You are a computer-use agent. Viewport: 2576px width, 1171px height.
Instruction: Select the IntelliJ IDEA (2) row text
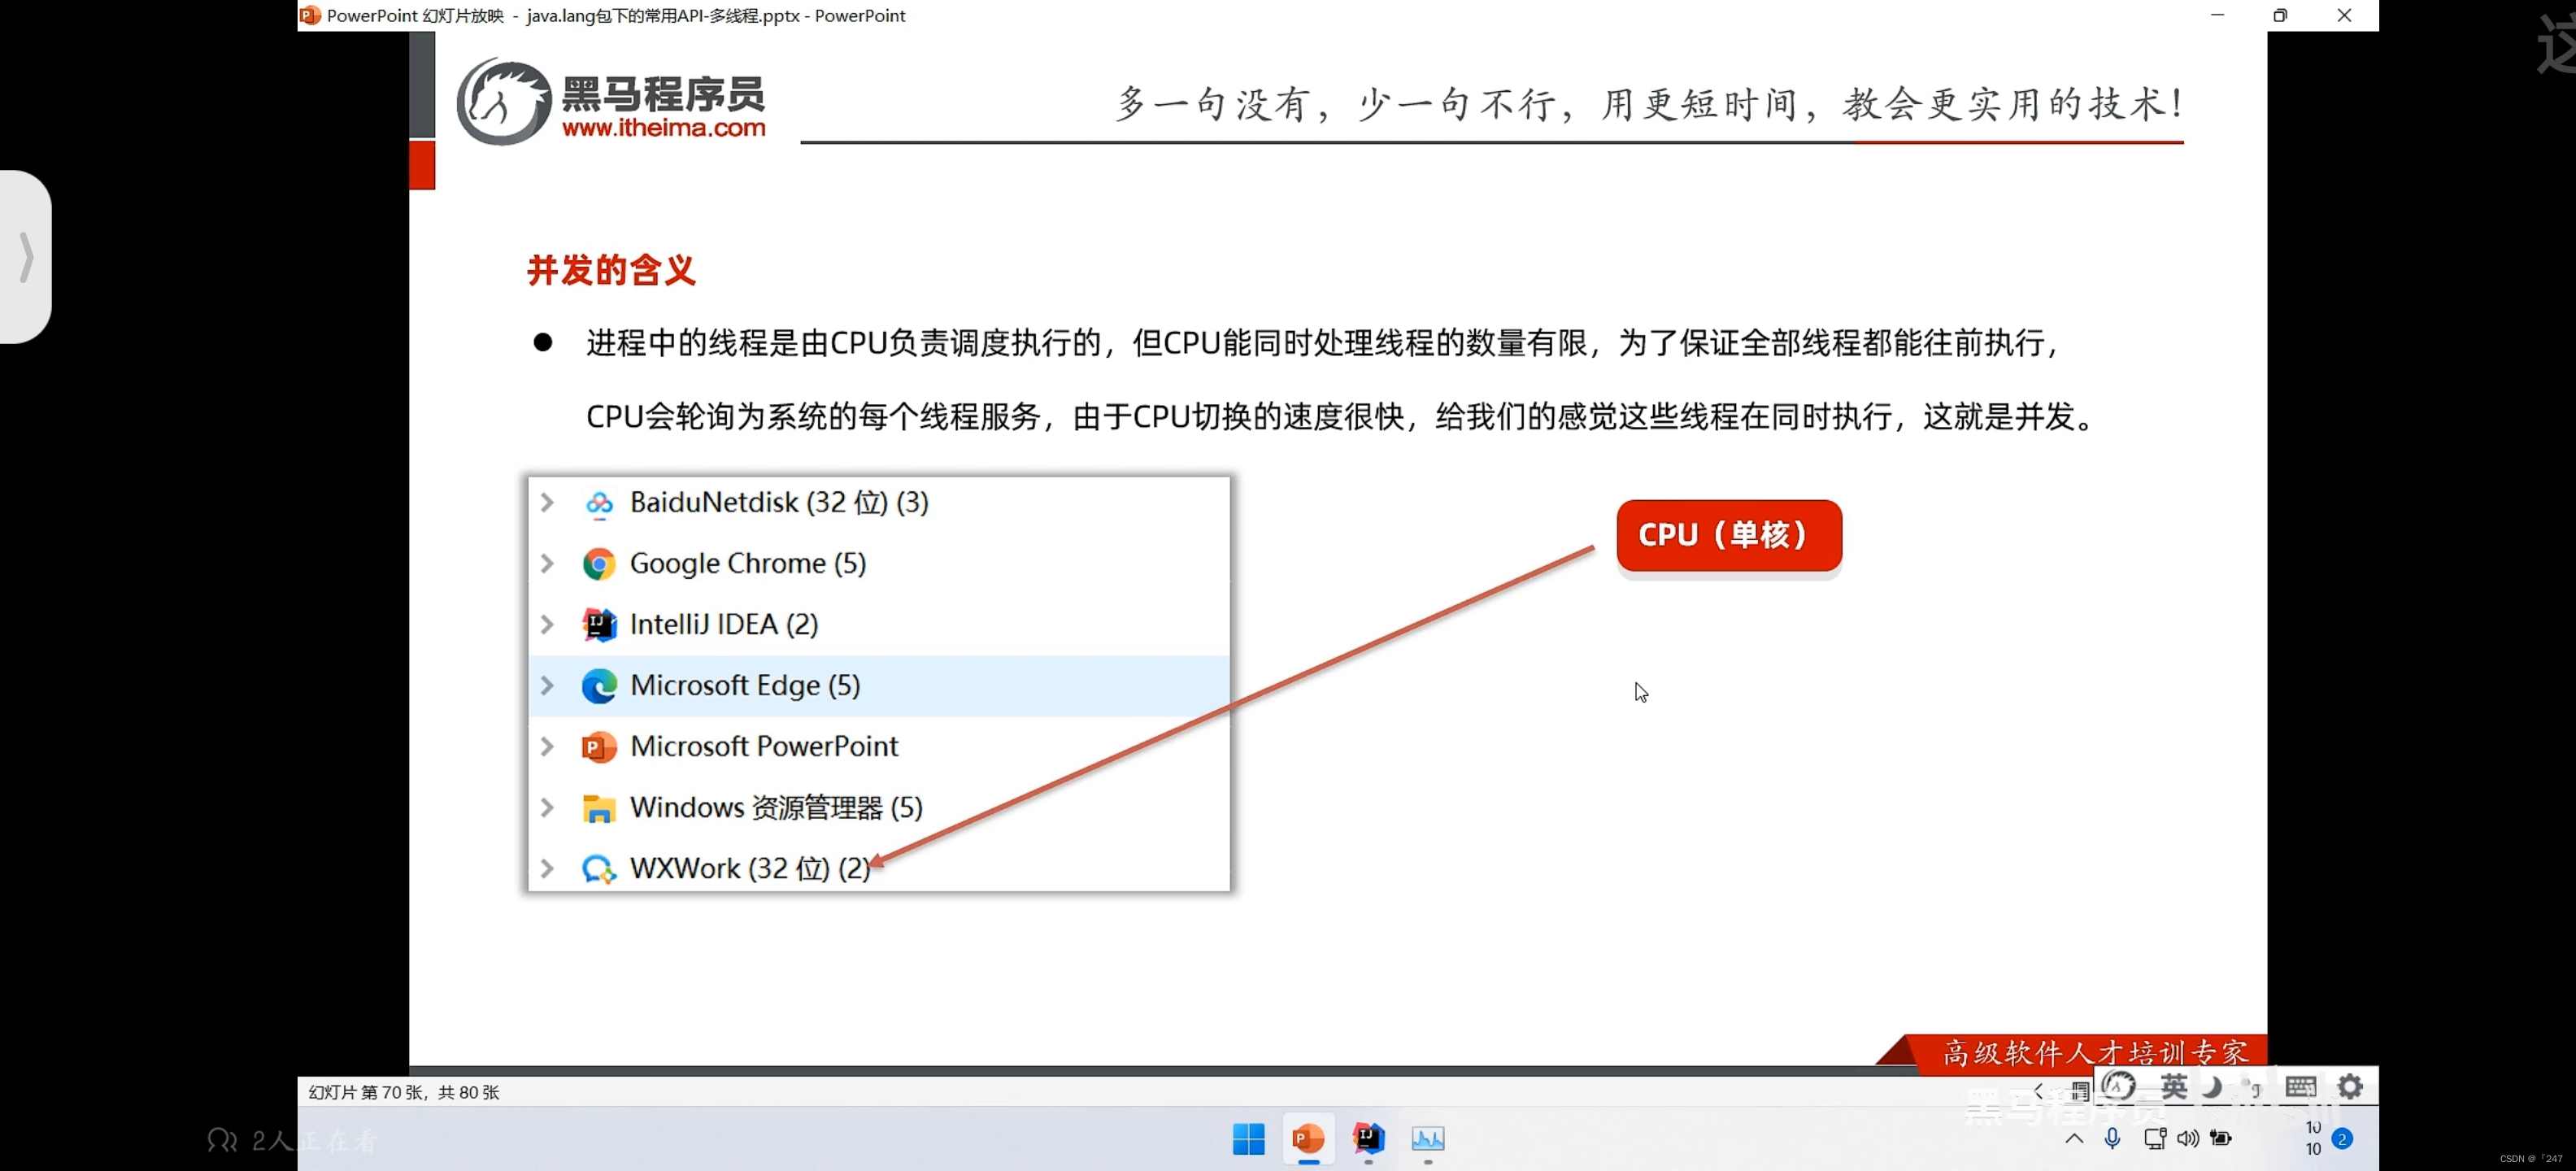coord(724,624)
